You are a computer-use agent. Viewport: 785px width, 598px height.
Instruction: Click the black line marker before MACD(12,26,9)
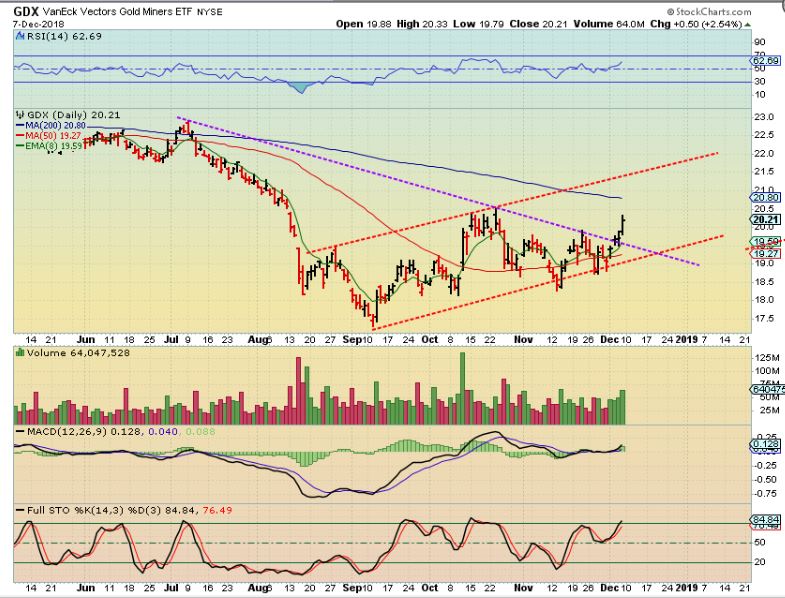point(20,431)
